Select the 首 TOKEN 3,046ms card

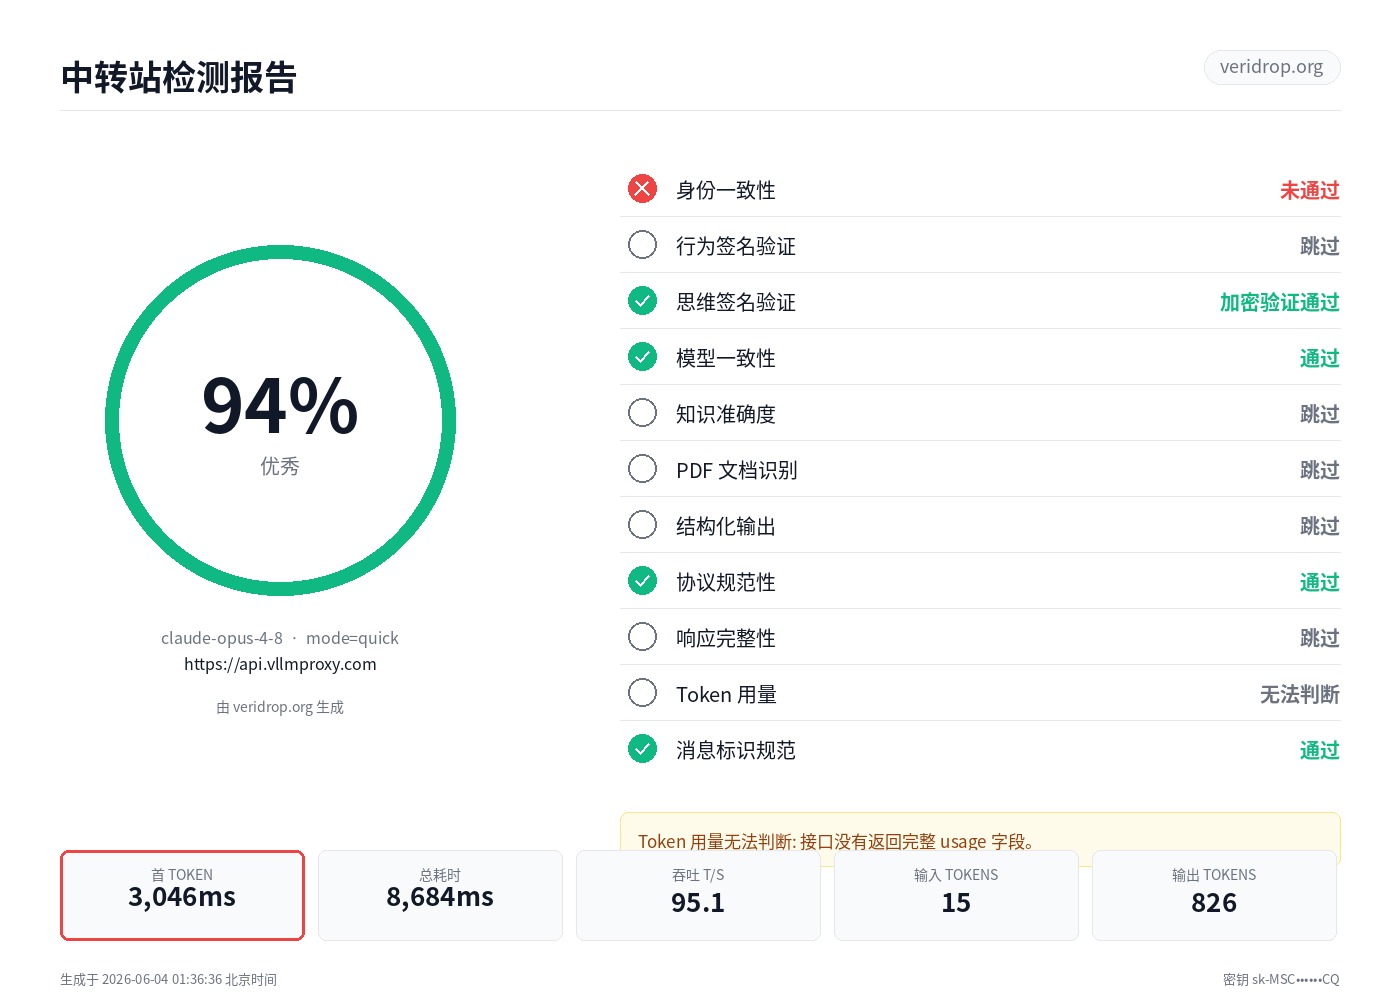(x=182, y=895)
